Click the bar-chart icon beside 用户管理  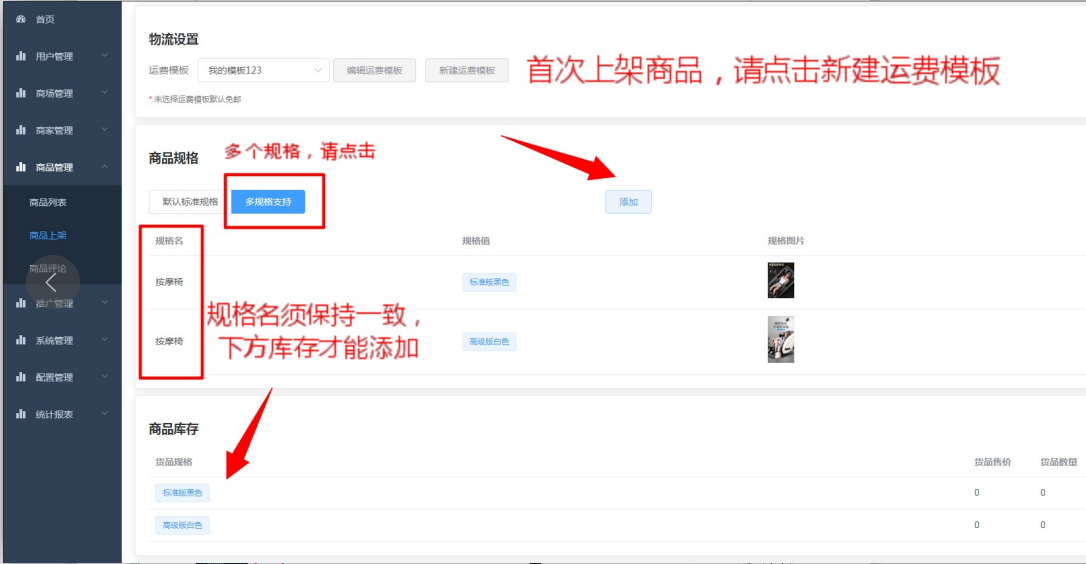(21, 56)
